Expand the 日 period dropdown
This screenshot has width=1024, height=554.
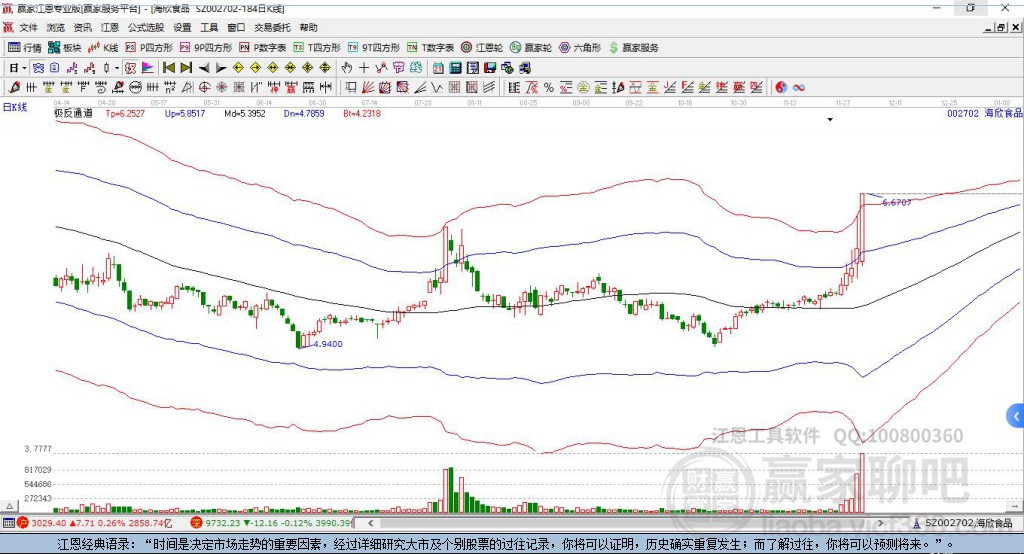(x=24, y=68)
